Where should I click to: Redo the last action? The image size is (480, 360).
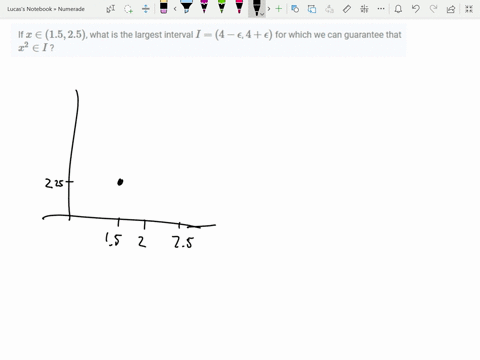coord(433,9)
